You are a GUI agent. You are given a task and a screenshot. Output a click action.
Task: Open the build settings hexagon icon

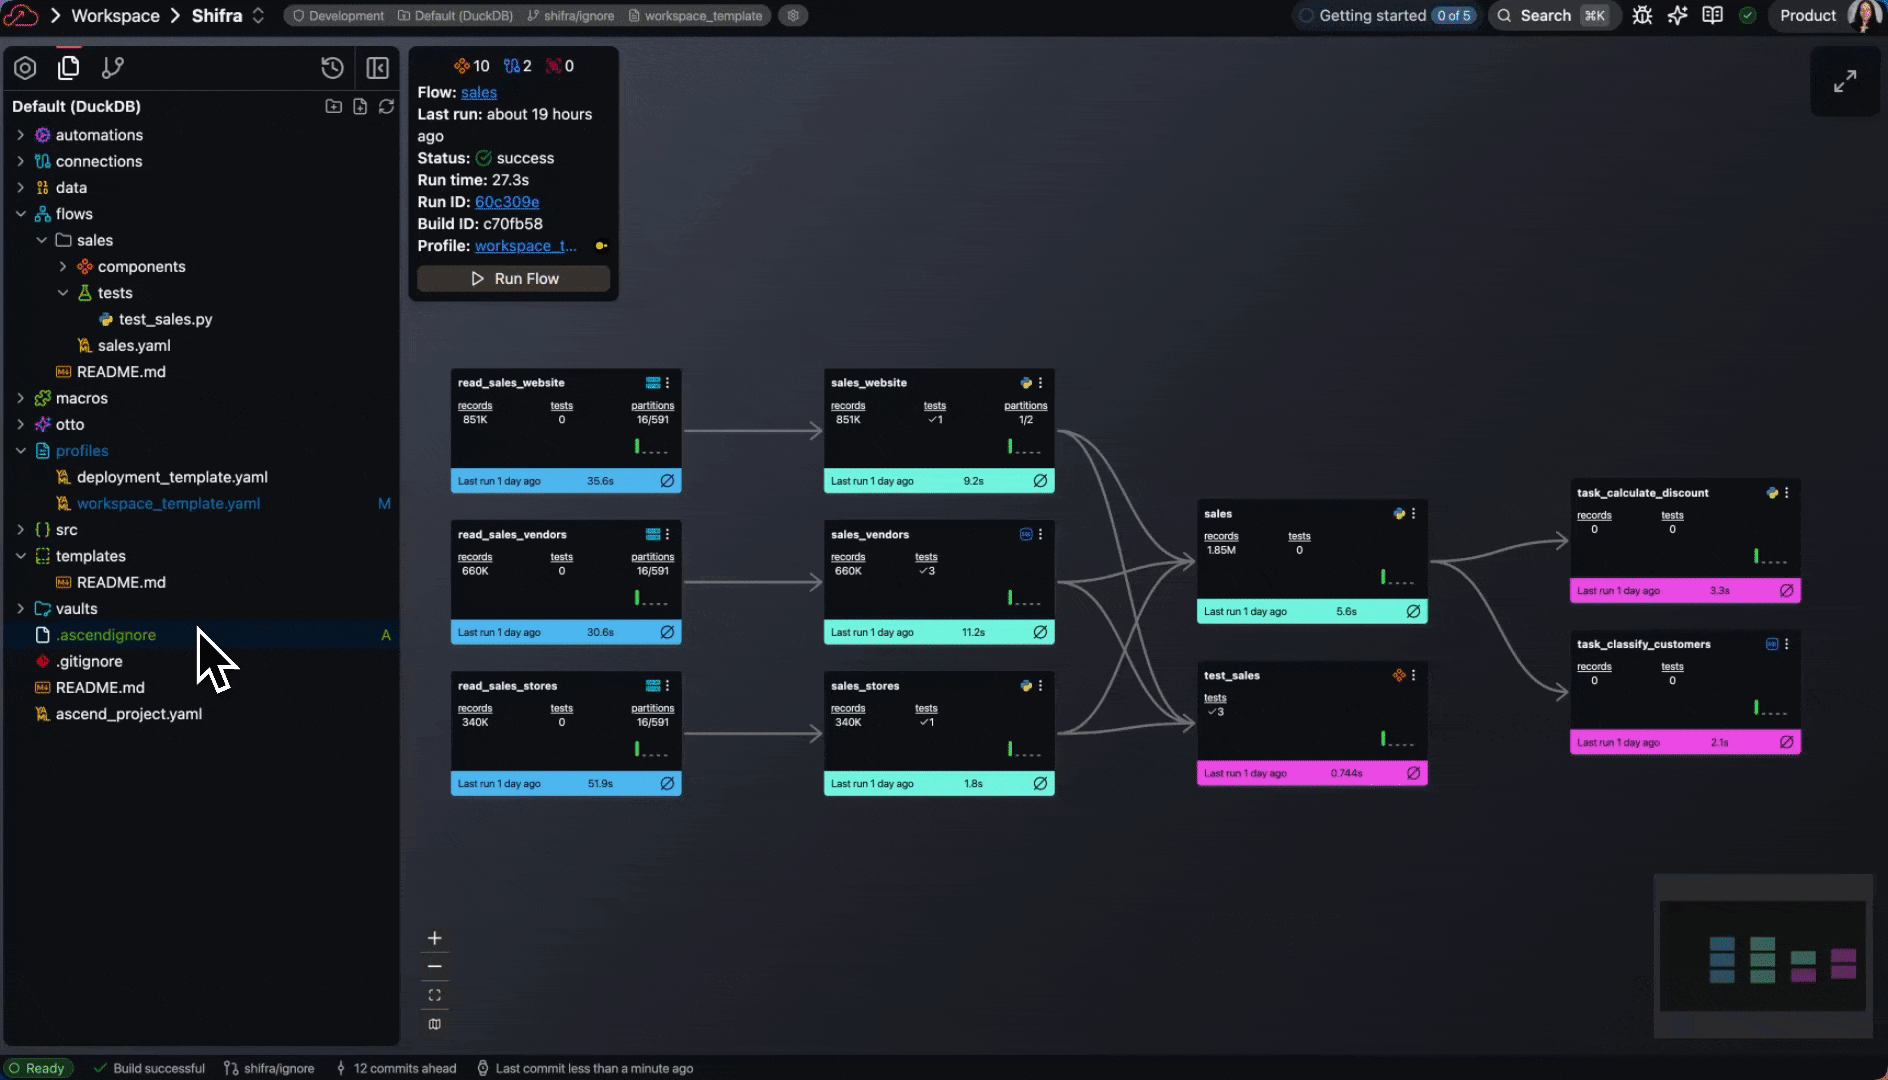(25, 67)
